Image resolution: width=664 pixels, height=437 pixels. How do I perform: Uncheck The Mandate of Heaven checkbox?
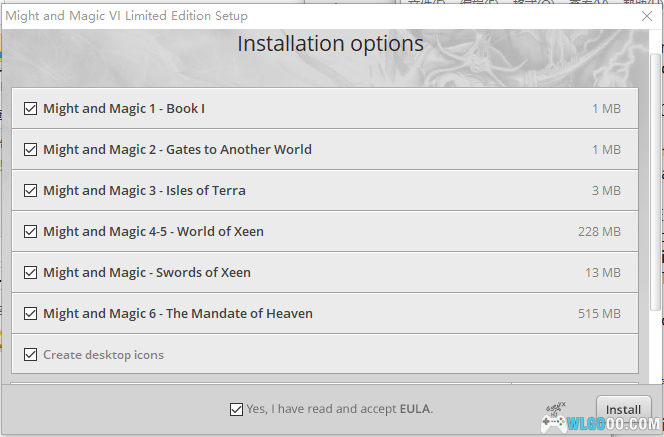(x=31, y=313)
